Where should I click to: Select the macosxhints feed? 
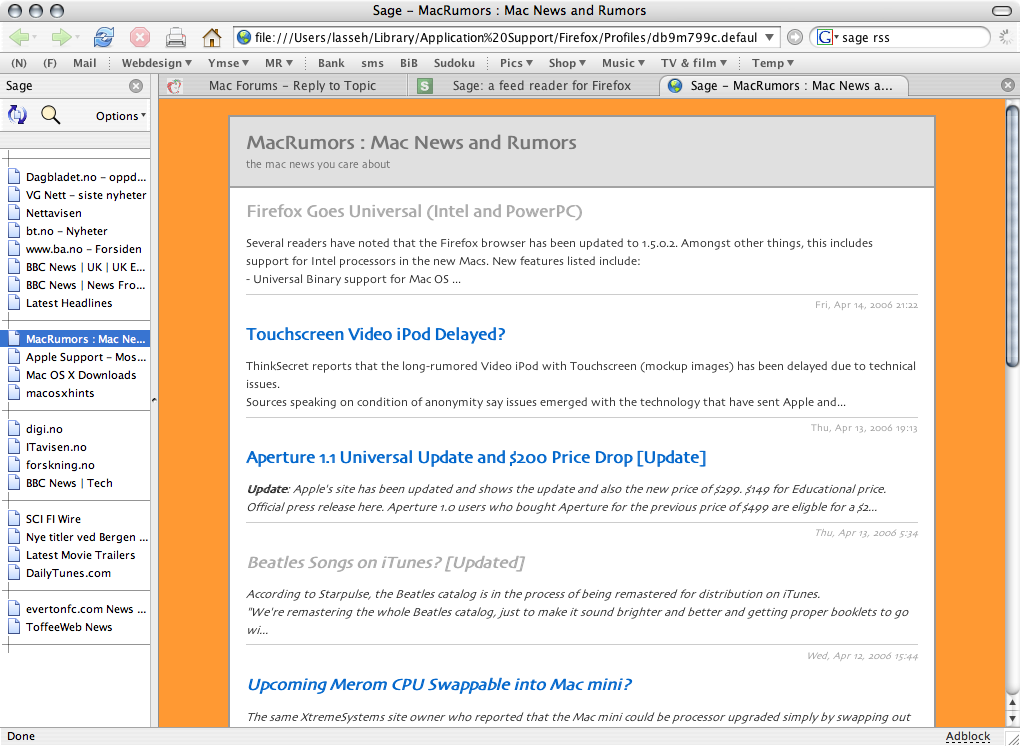[x=75, y=393]
